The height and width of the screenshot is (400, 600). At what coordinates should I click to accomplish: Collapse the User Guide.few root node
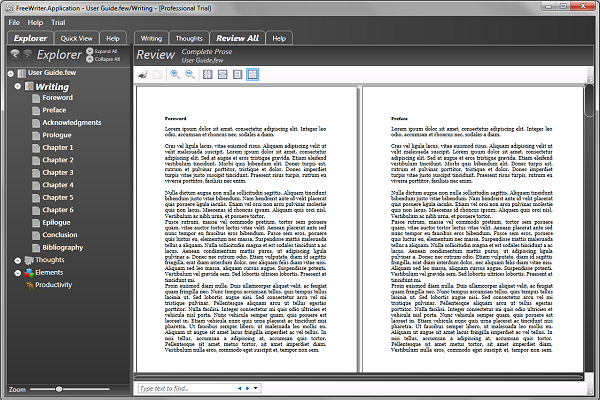(x=11, y=74)
